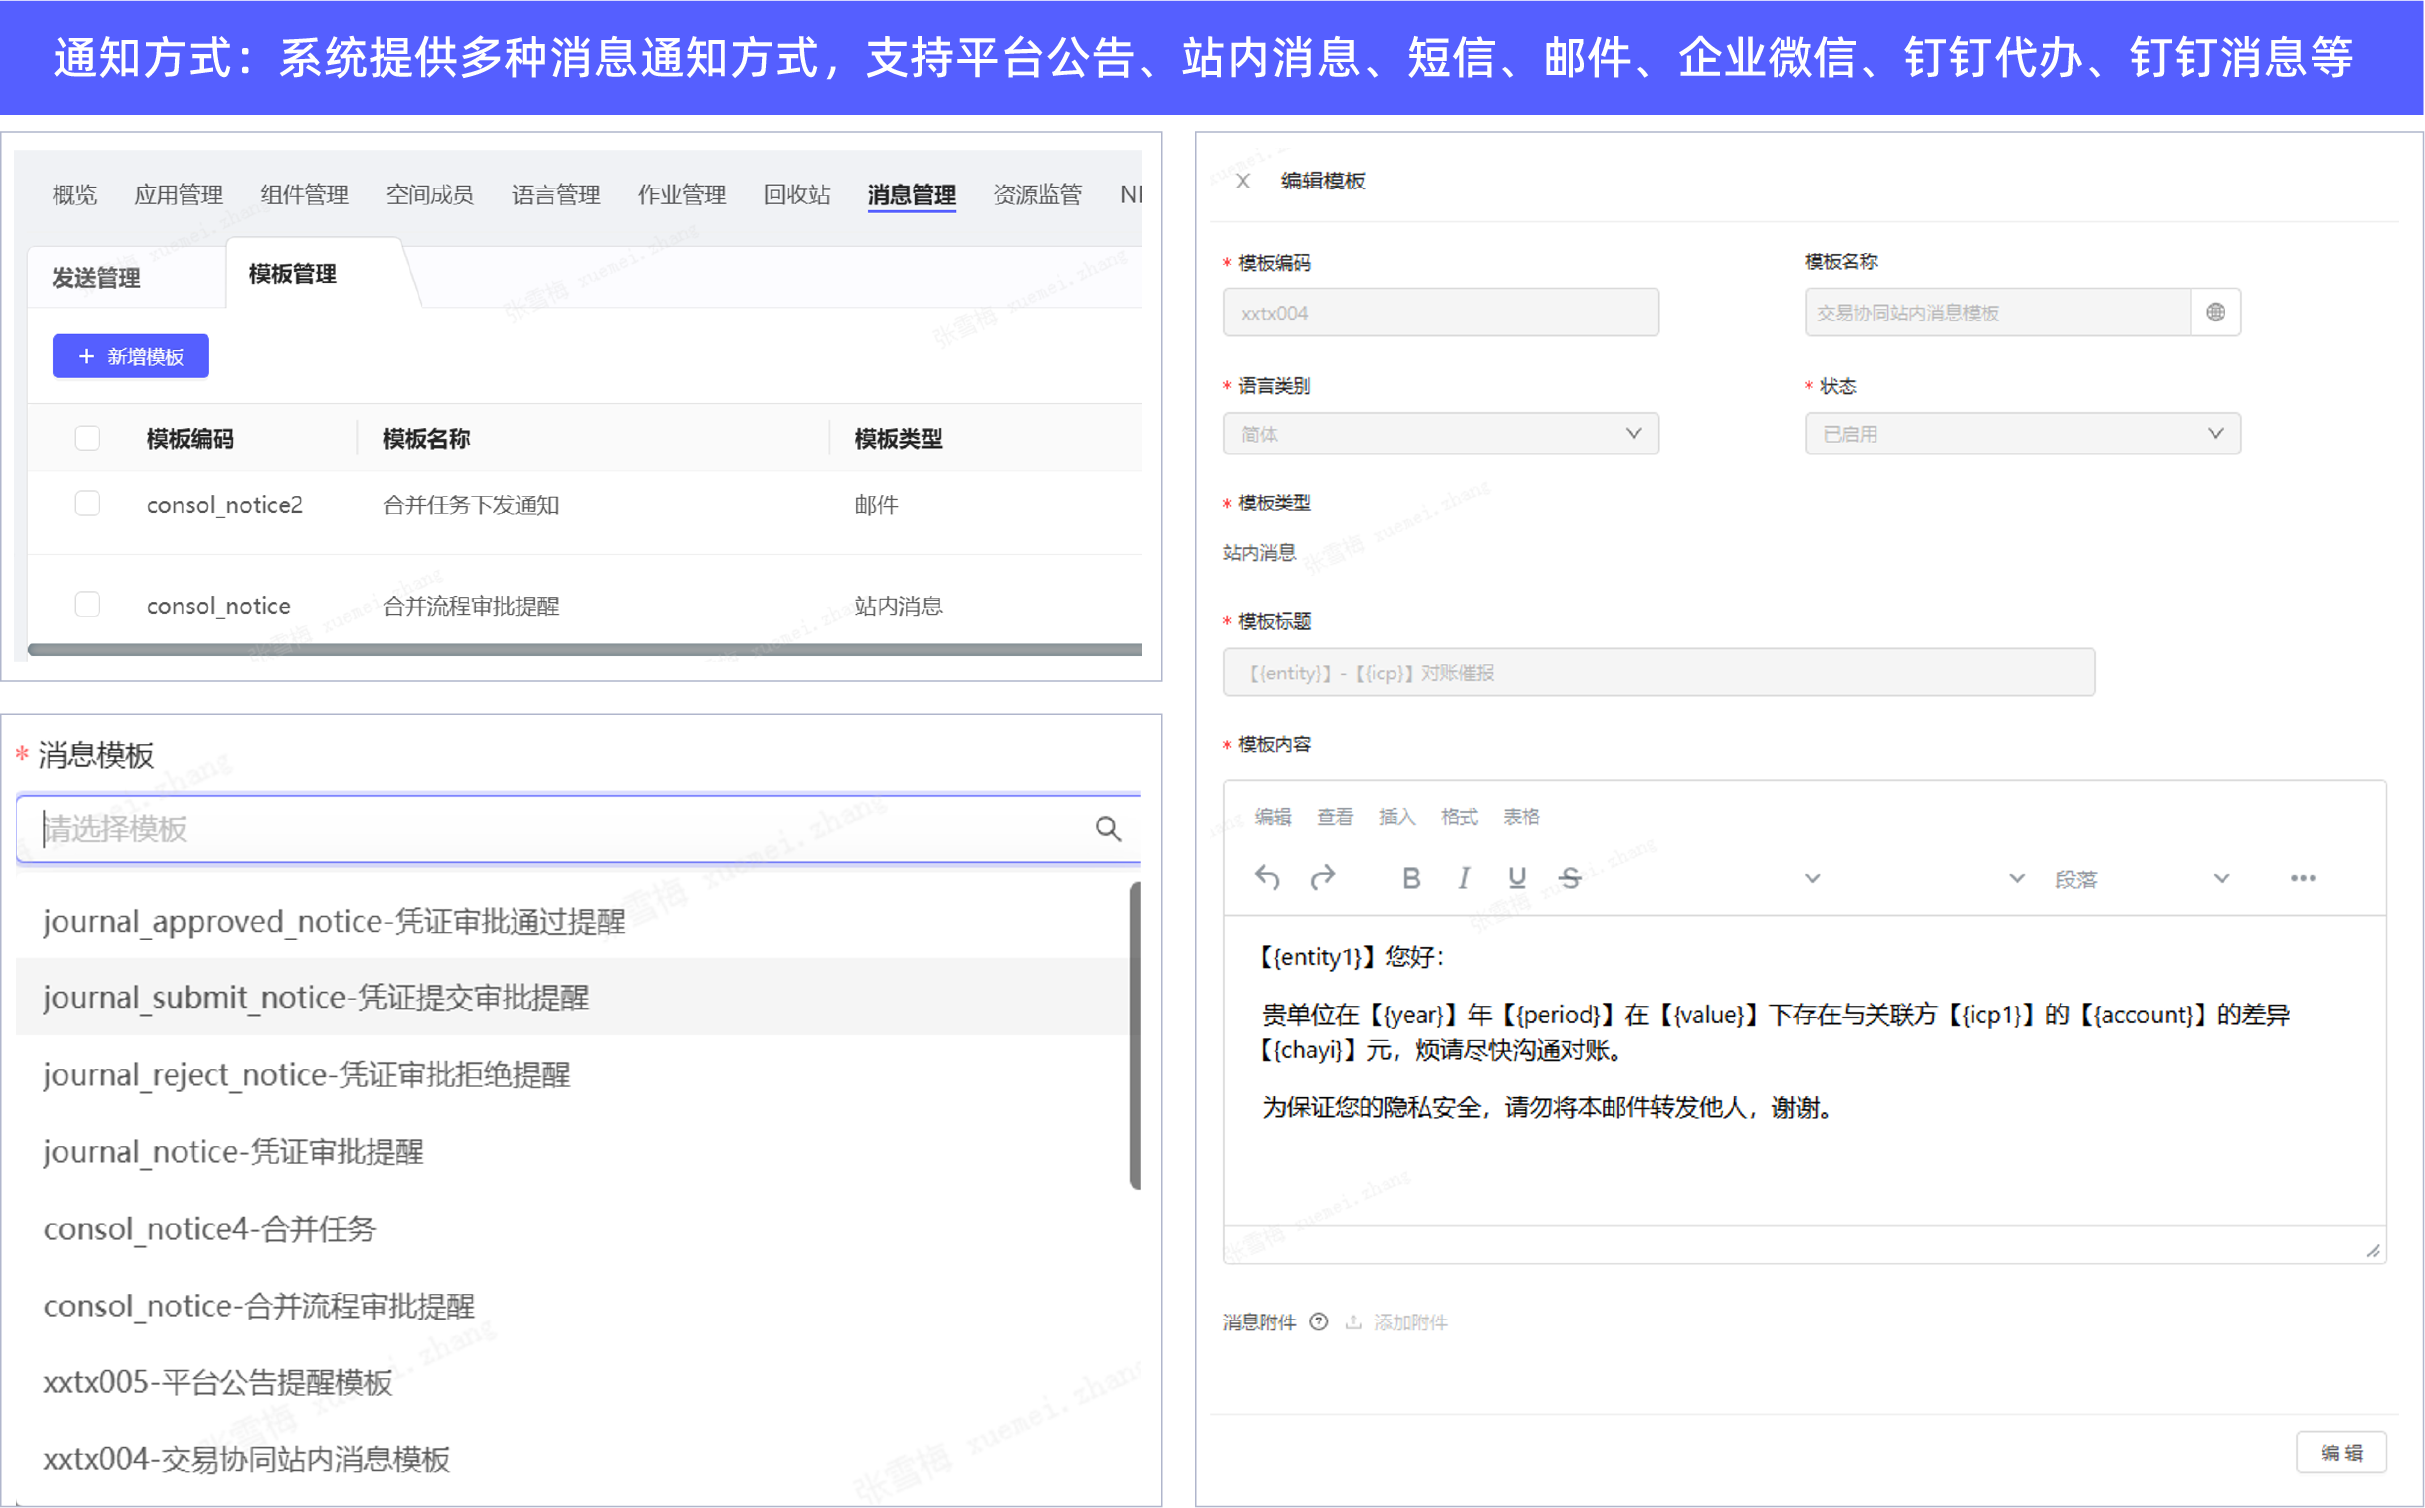Open the three-dot more options in editor toolbar

[x=2302, y=878]
